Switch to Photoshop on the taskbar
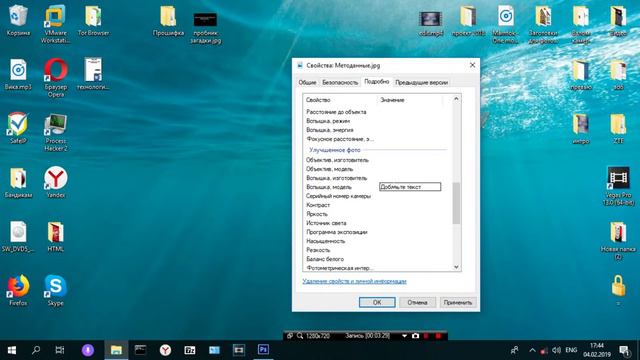The height and width of the screenshot is (360, 640). (263, 350)
